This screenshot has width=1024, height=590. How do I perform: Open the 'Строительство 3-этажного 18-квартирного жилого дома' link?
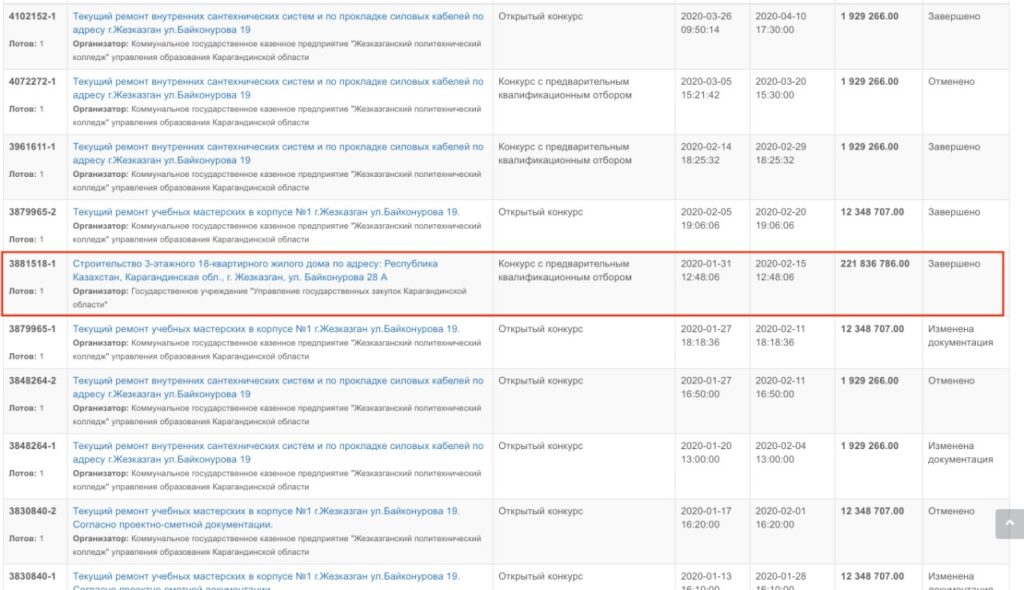click(x=255, y=270)
